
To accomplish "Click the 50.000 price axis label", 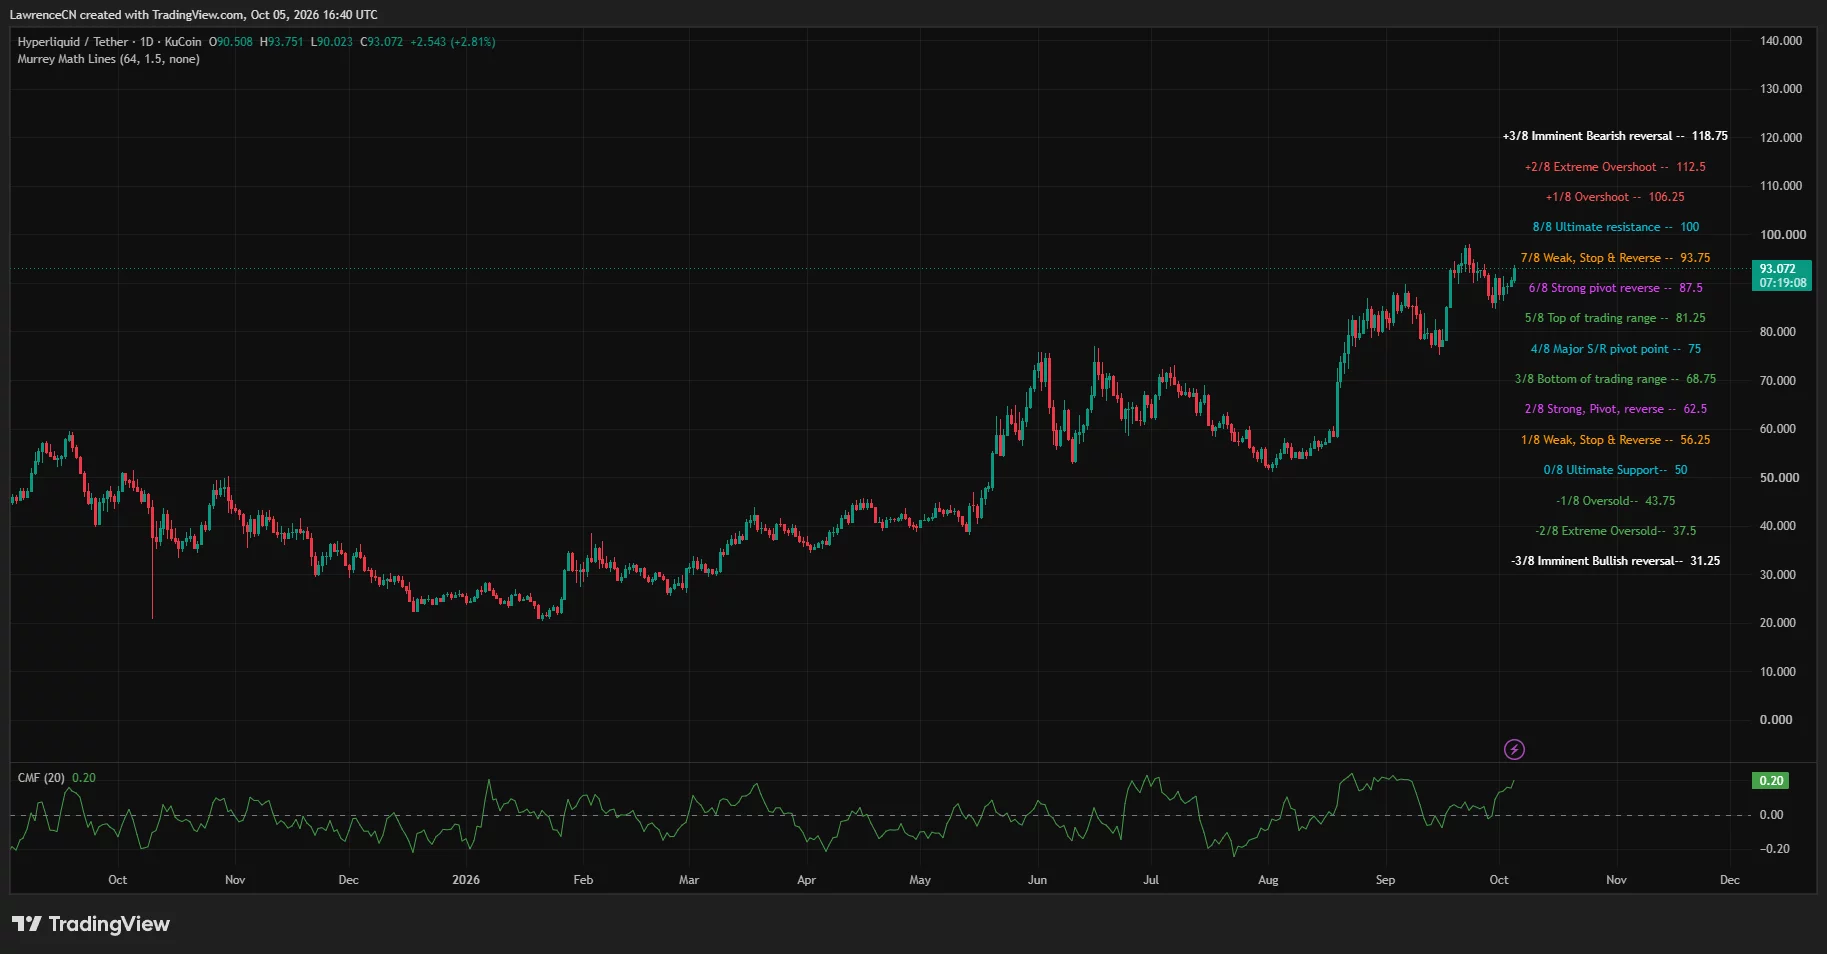I will (x=1779, y=478).
